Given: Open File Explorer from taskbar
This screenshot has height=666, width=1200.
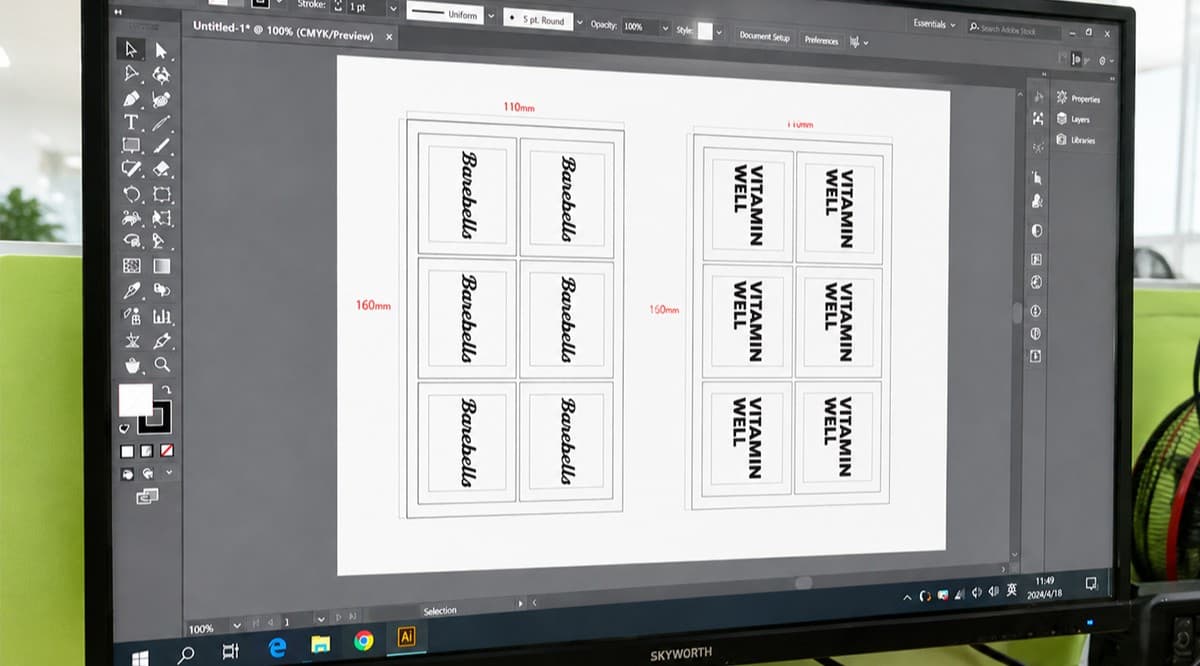Looking at the screenshot, I should (320, 644).
